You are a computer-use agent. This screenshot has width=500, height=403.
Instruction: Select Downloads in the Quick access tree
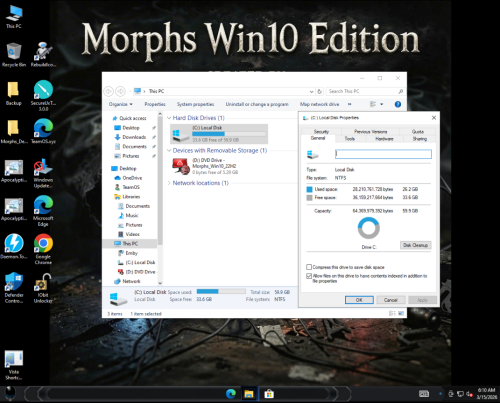pos(134,137)
